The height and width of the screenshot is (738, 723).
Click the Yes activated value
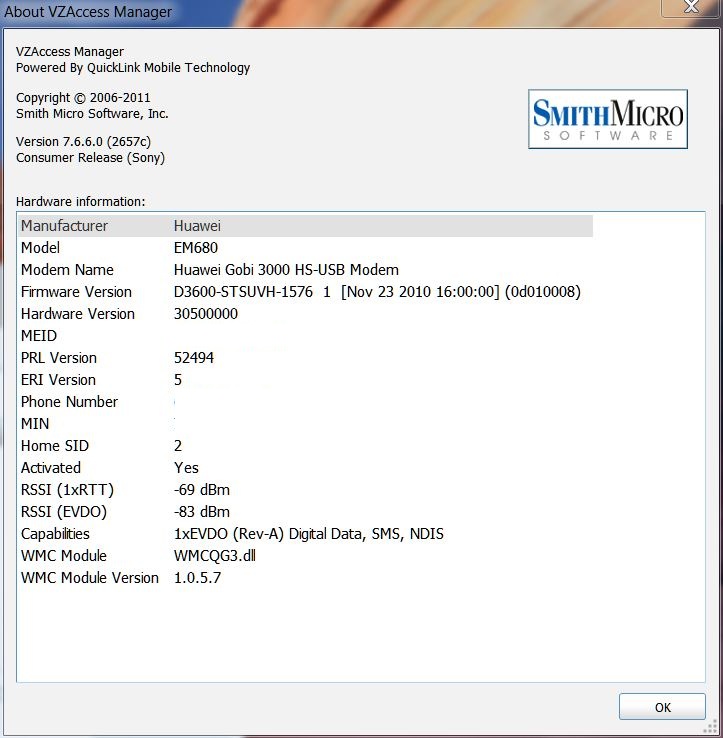click(x=186, y=468)
